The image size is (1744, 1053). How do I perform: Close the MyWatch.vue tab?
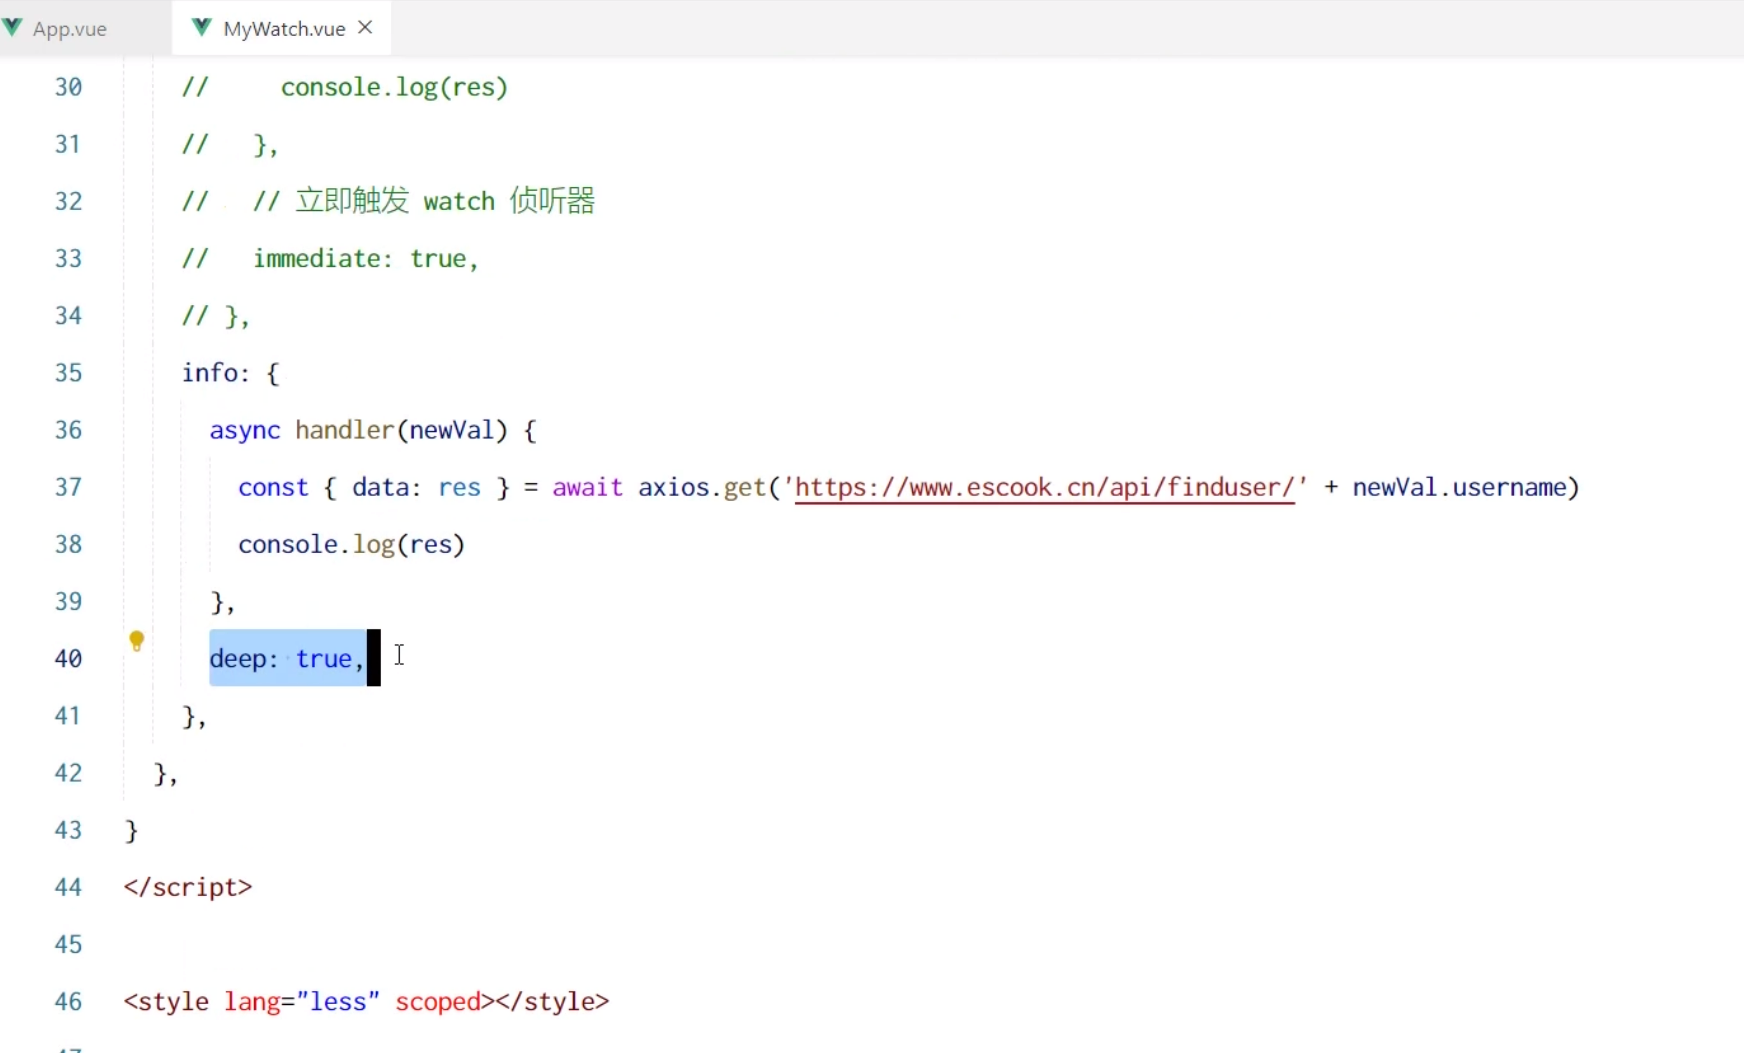(x=366, y=28)
